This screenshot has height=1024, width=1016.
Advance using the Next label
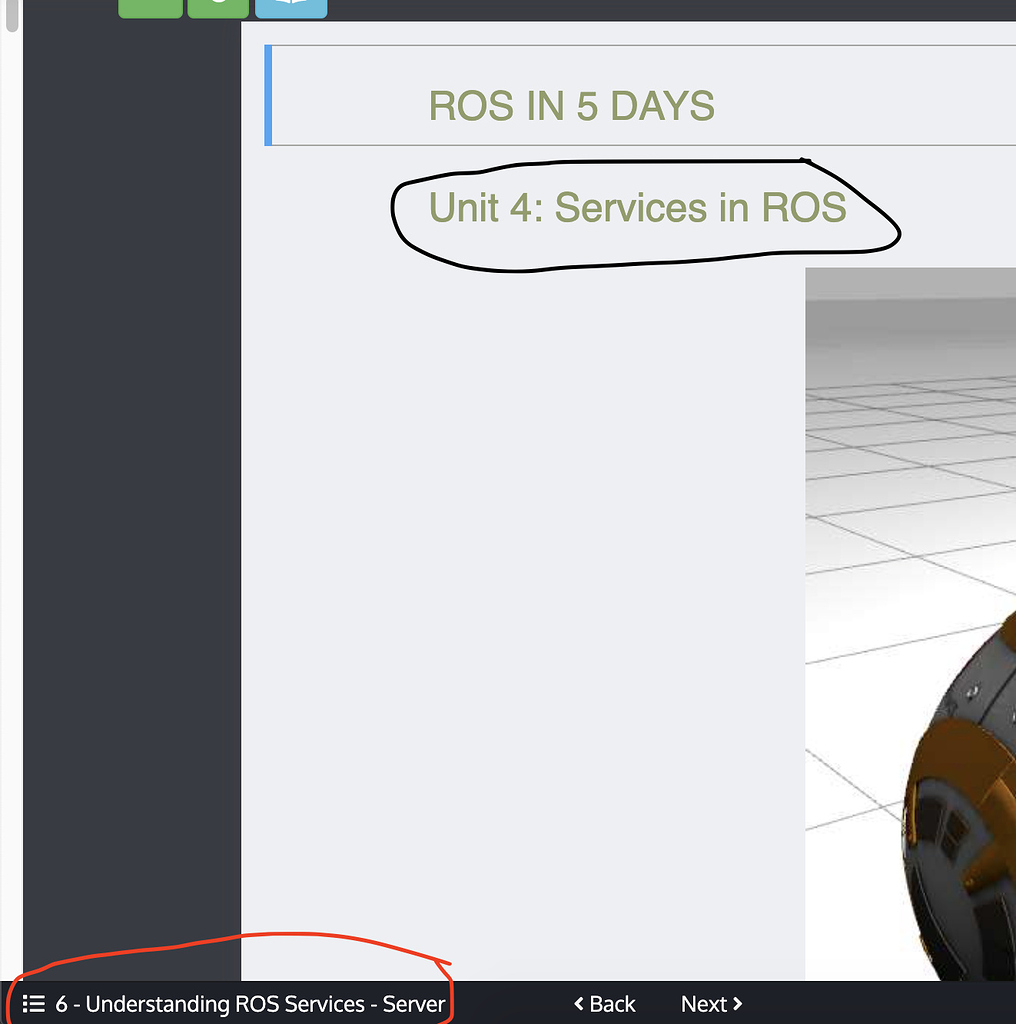(703, 1004)
